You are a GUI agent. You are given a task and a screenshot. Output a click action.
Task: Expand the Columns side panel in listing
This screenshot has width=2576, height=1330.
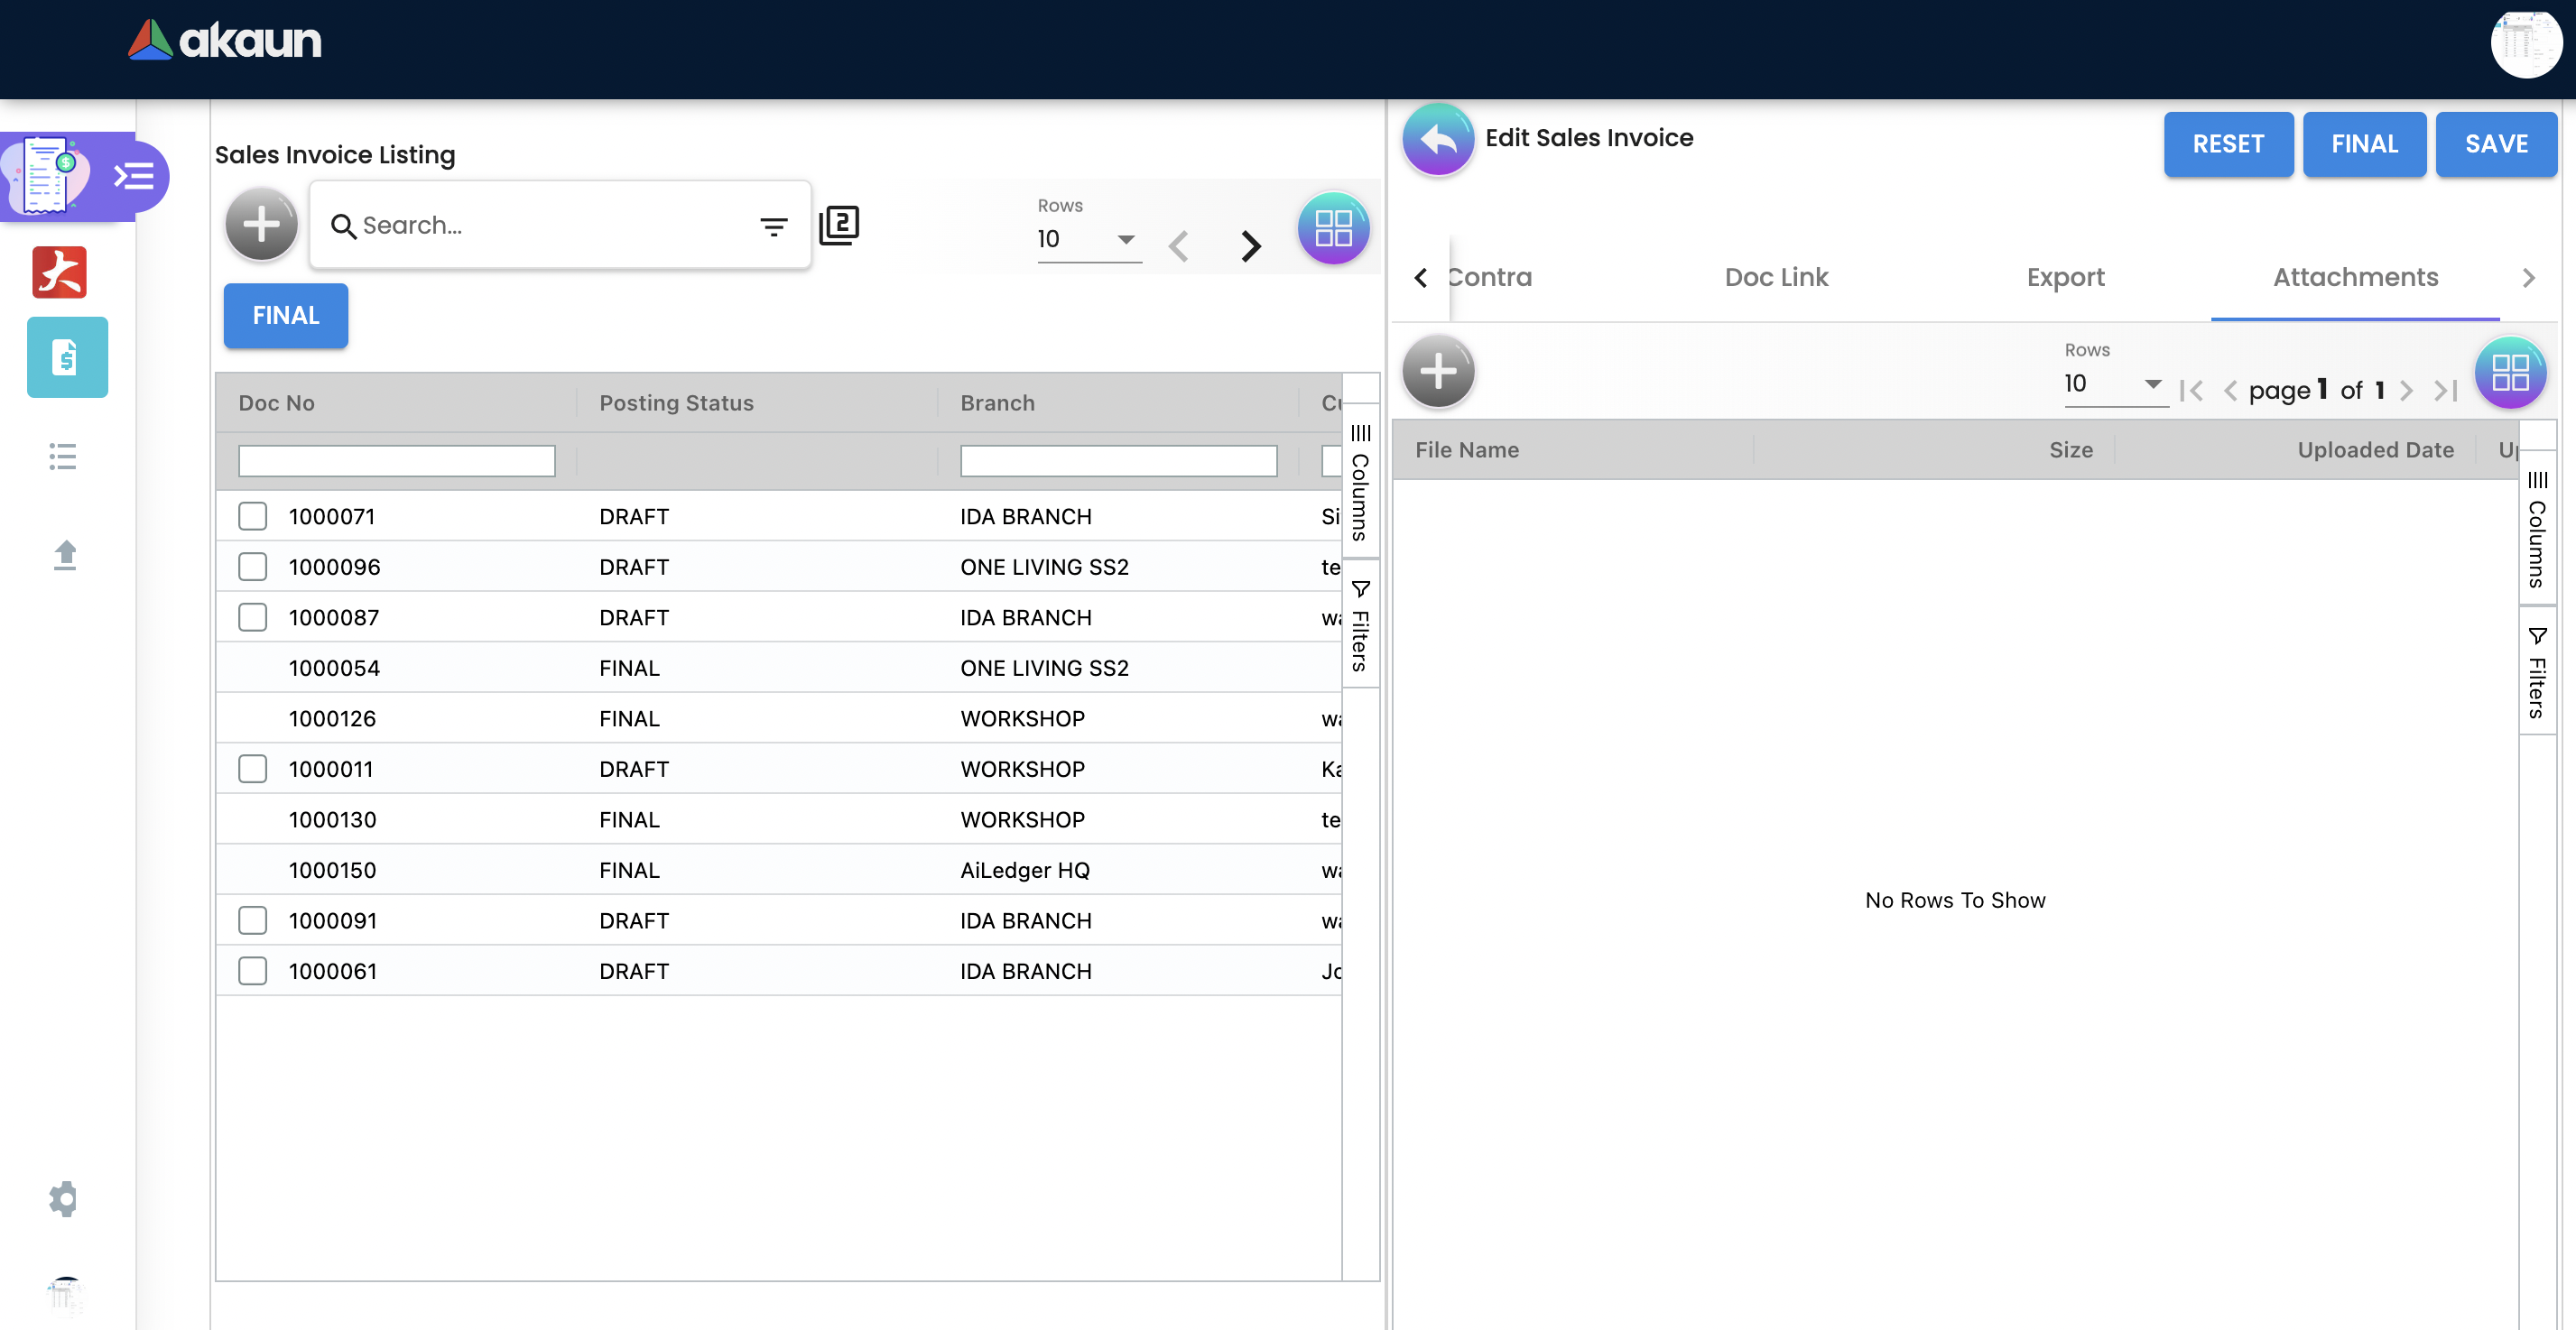[x=1360, y=482]
